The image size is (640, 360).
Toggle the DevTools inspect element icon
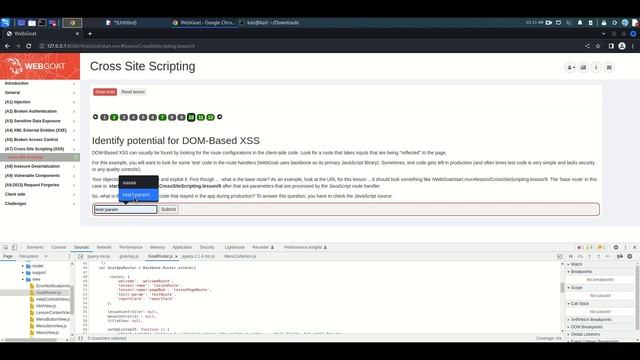(6, 247)
